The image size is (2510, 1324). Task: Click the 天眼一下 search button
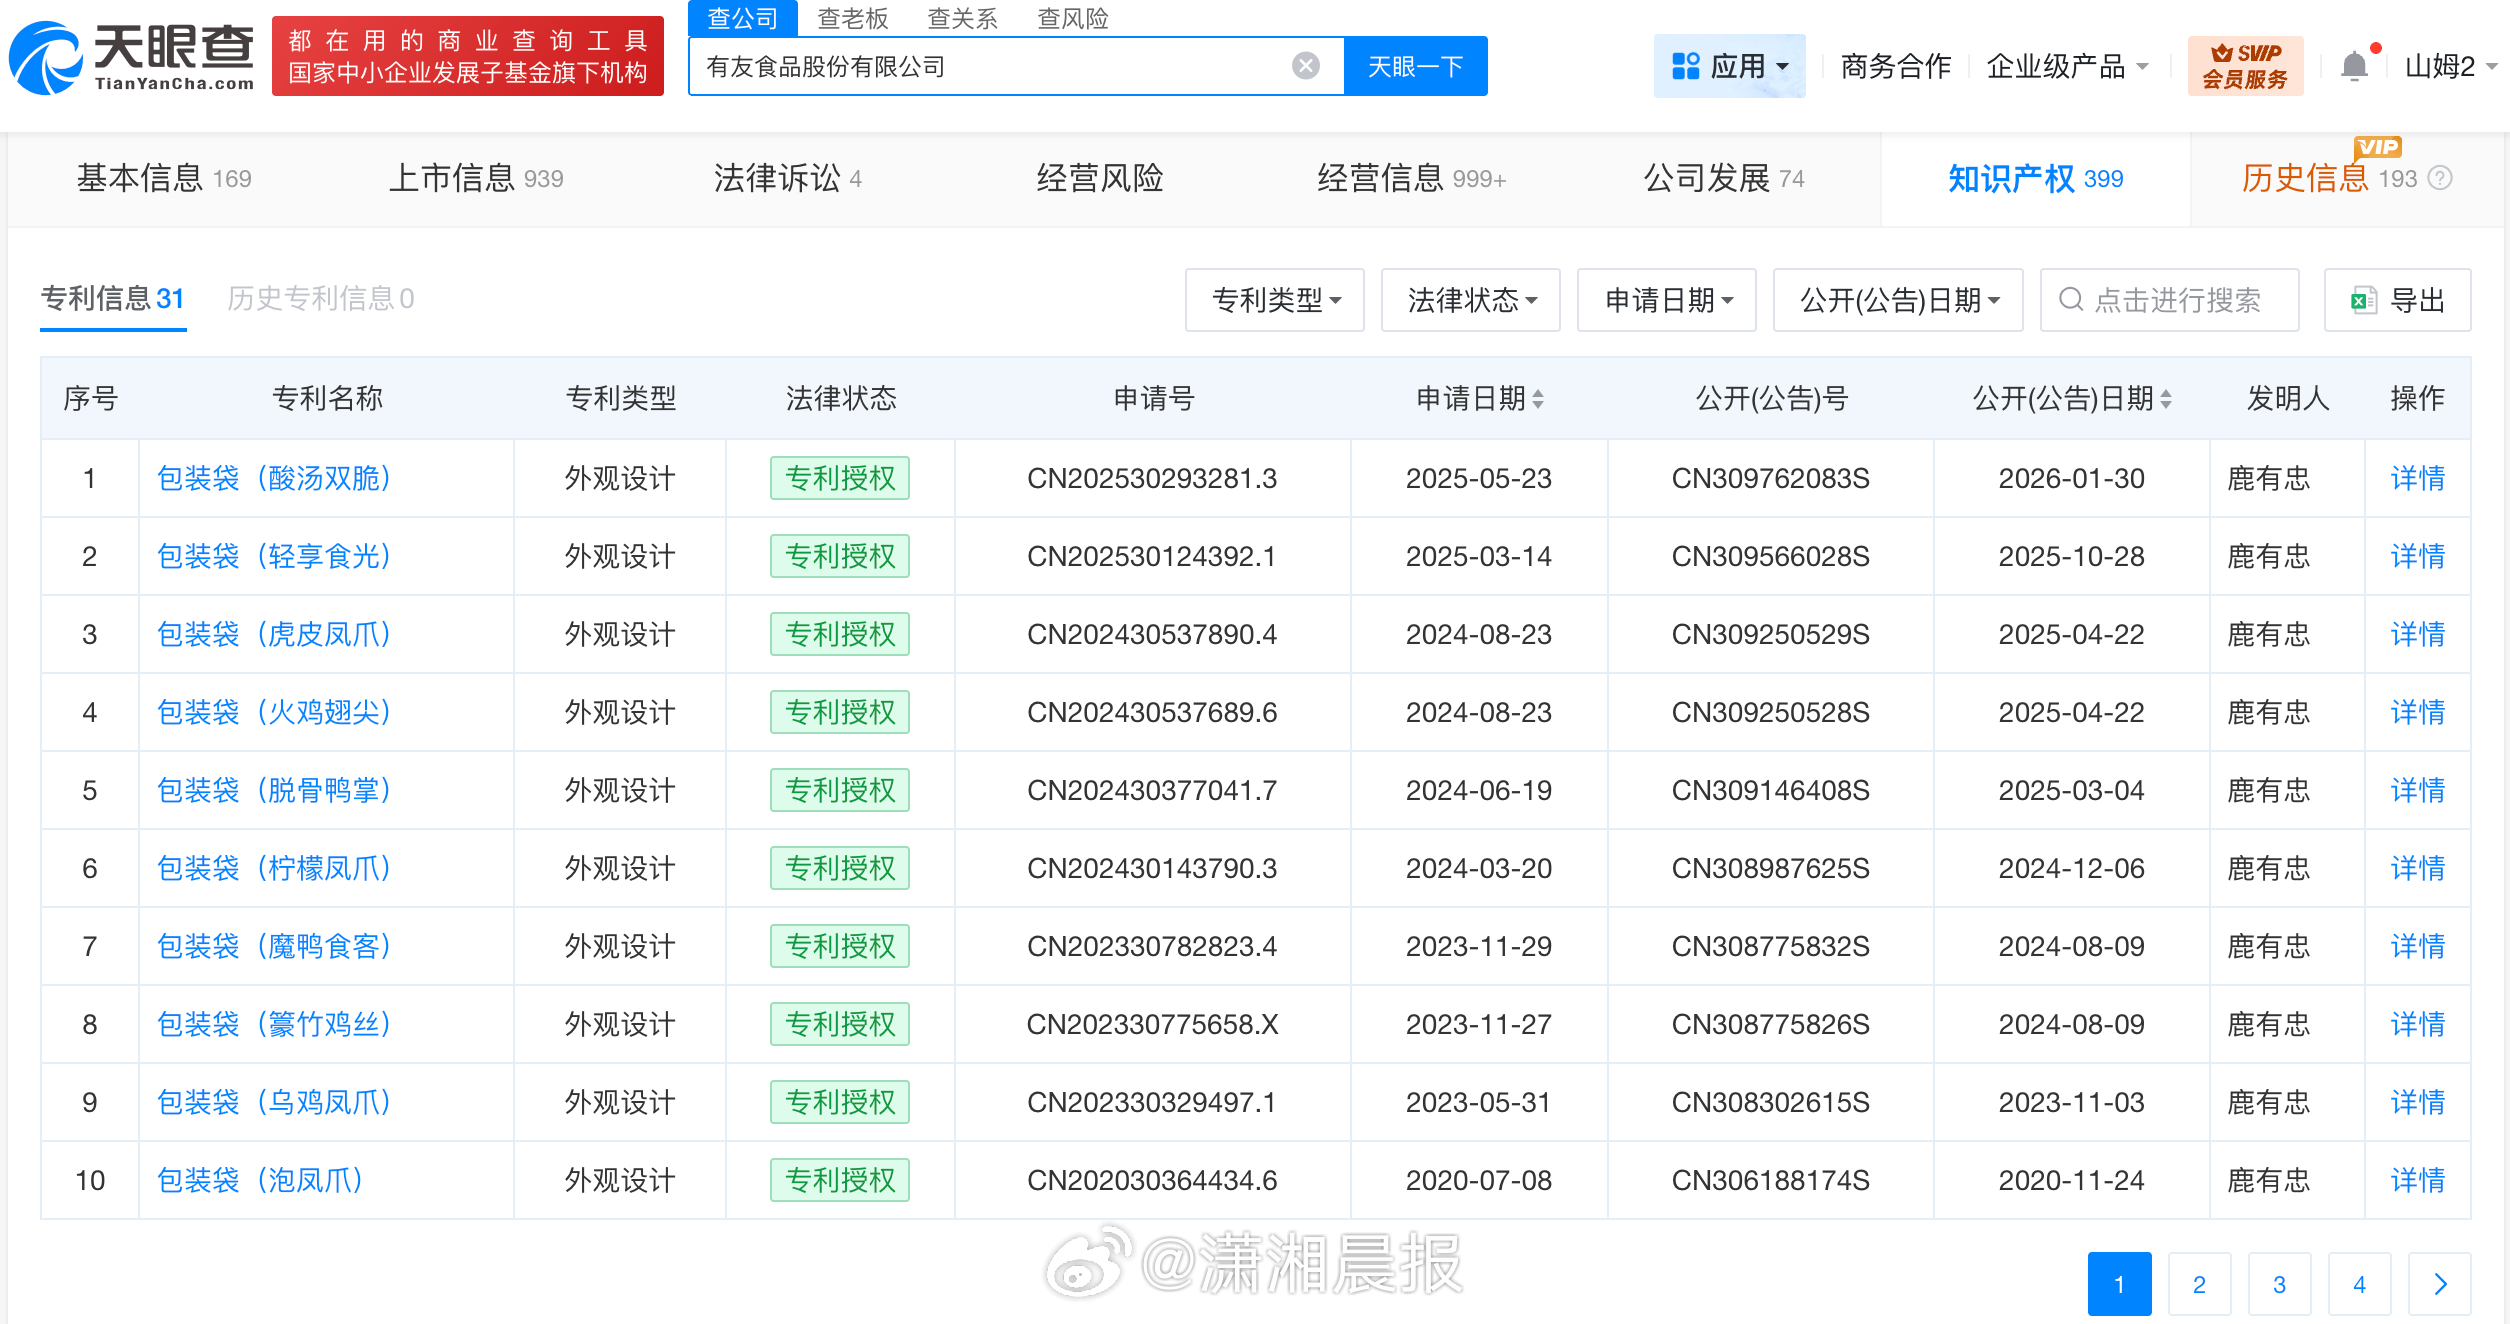point(1415,66)
